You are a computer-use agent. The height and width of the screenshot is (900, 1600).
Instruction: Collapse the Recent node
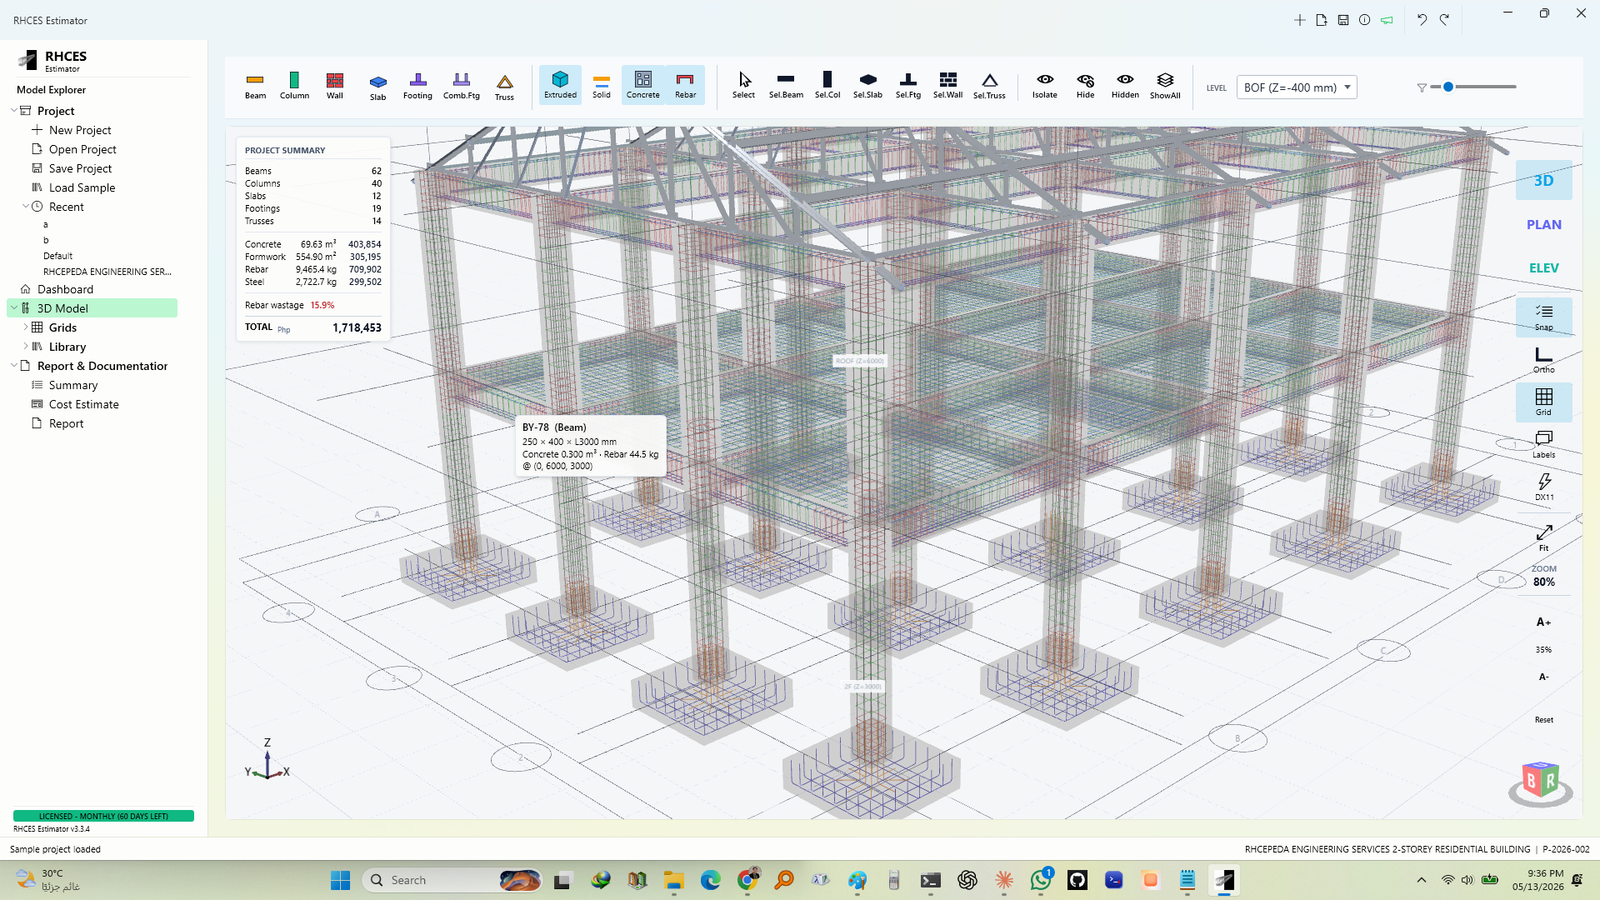coord(26,207)
